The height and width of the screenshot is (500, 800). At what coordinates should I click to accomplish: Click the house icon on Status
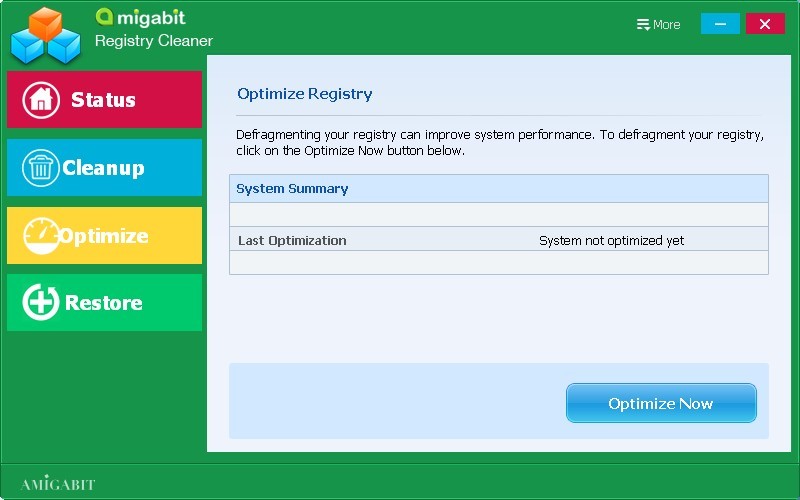(x=40, y=100)
